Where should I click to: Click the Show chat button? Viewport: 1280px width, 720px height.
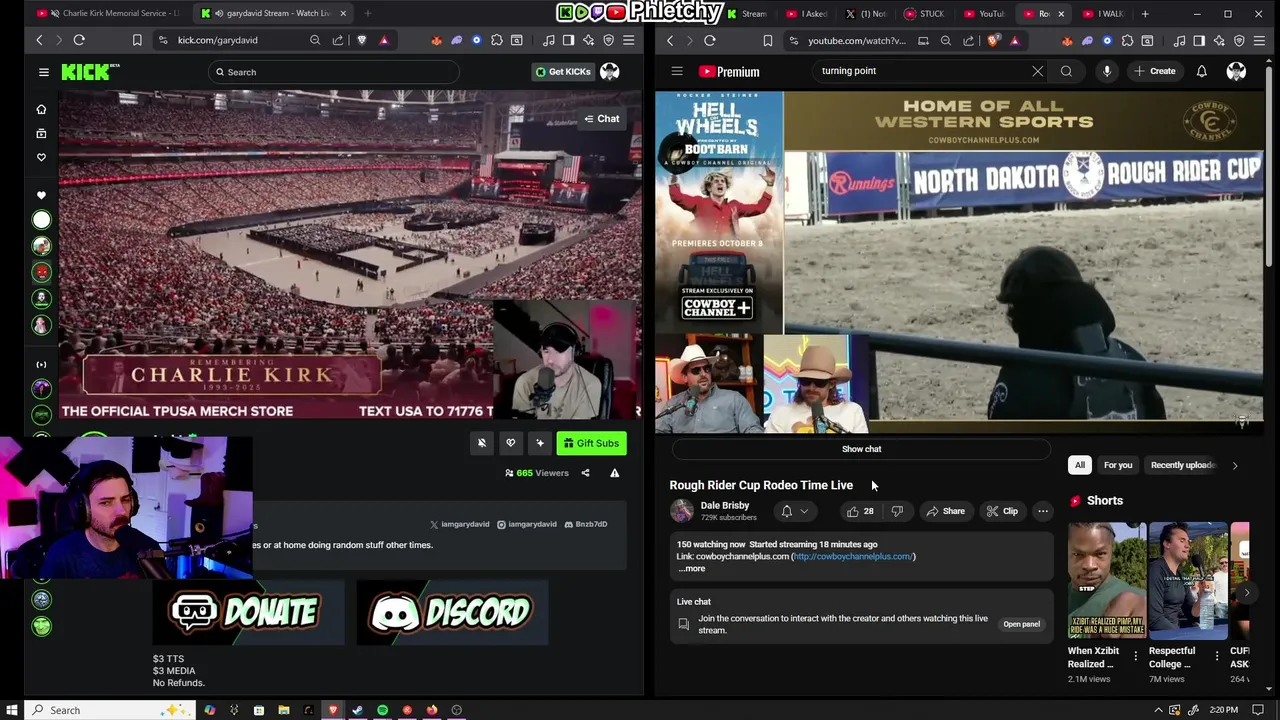861,449
